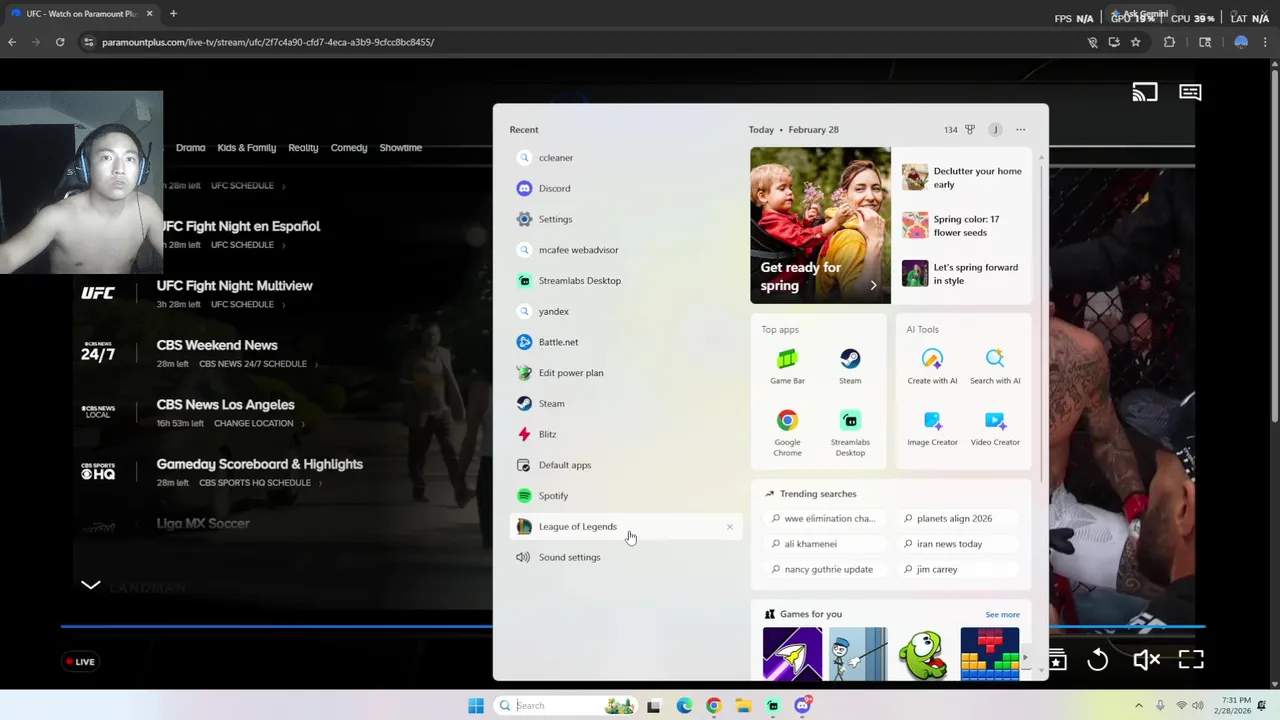Image resolution: width=1280 pixels, height=720 pixels.
Task: Open Default apps from the Recent list
Action: [625, 465]
